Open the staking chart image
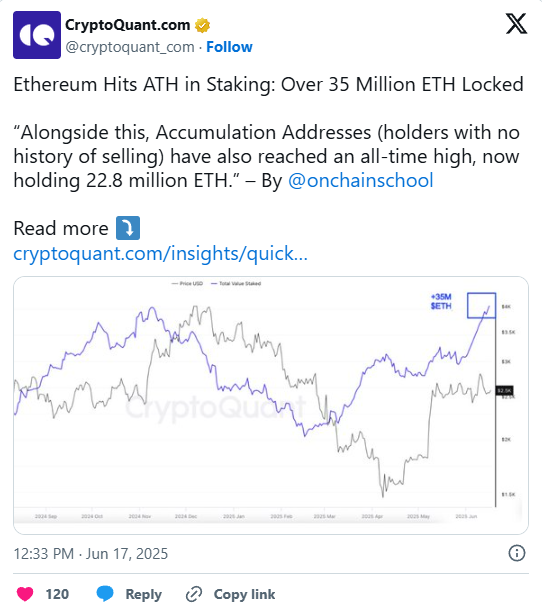This screenshot has height=604, width=542. click(271, 405)
